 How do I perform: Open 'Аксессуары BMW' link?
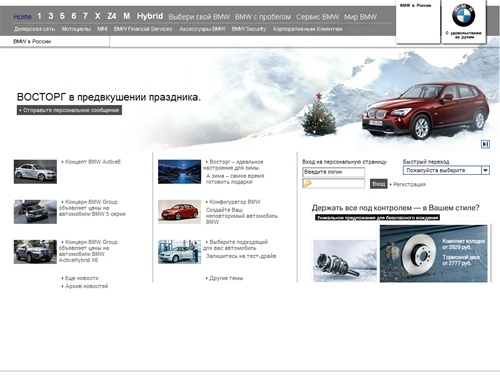[202, 29]
